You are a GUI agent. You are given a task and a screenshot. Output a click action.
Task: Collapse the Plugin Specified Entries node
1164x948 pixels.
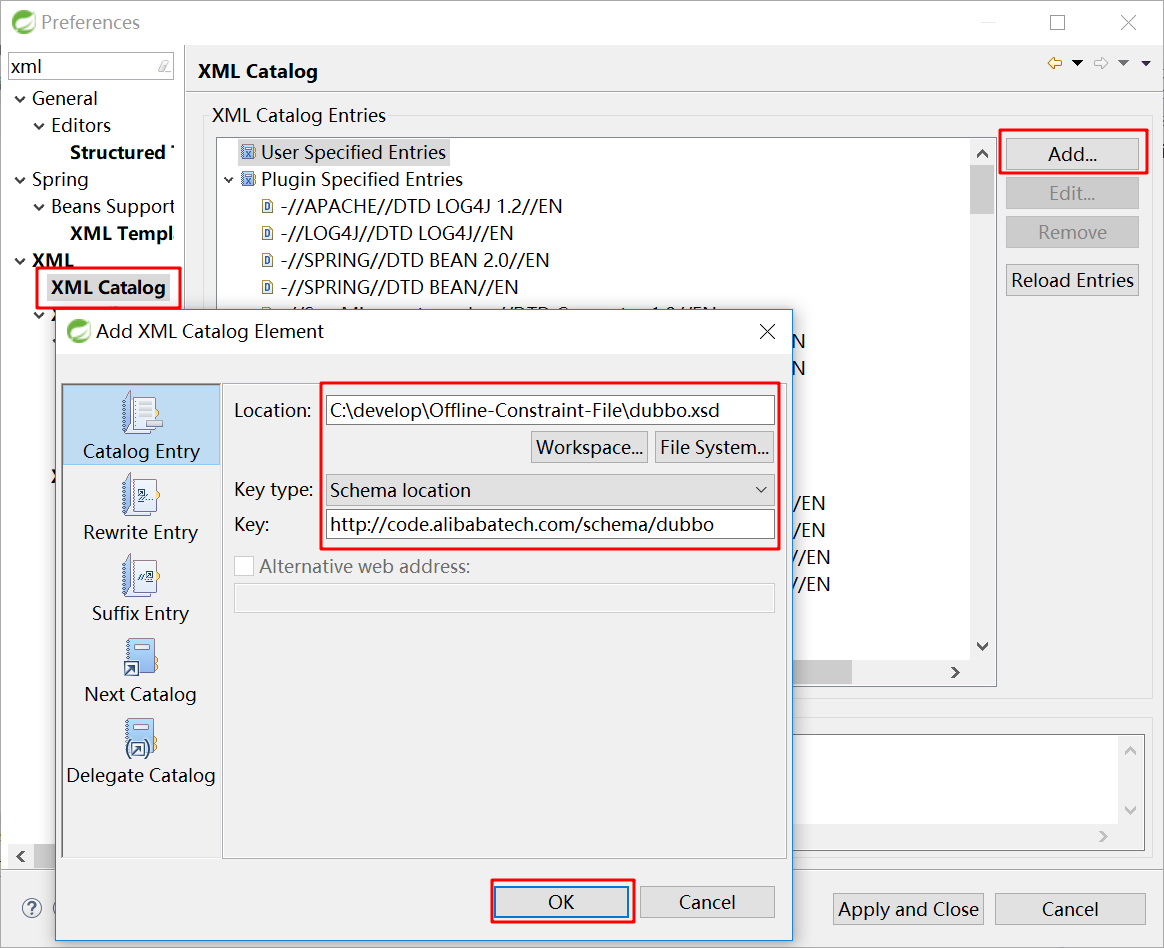coord(229,180)
